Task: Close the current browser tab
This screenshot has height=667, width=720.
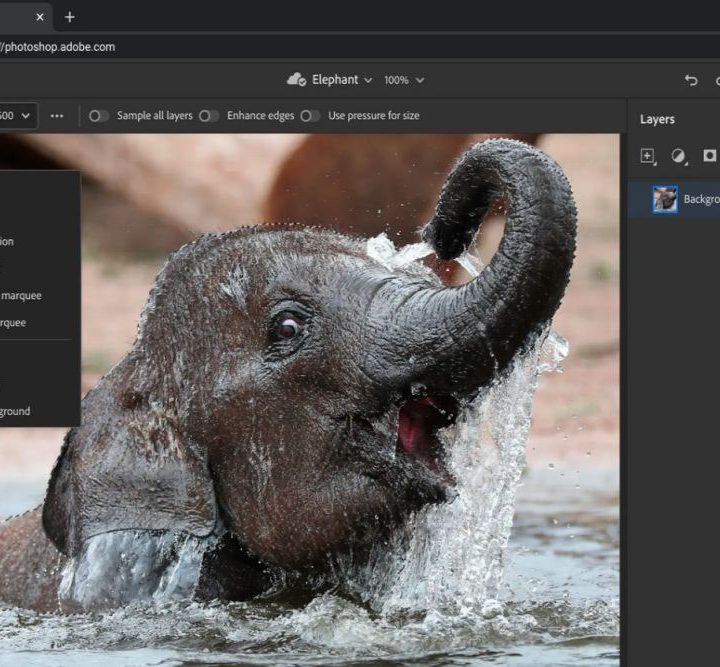Action: tap(40, 17)
